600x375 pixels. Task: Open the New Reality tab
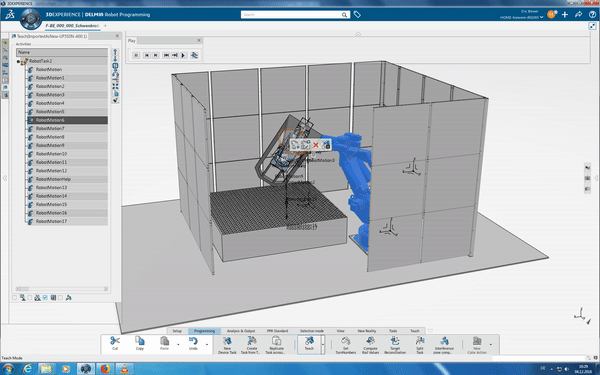pos(367,331)
